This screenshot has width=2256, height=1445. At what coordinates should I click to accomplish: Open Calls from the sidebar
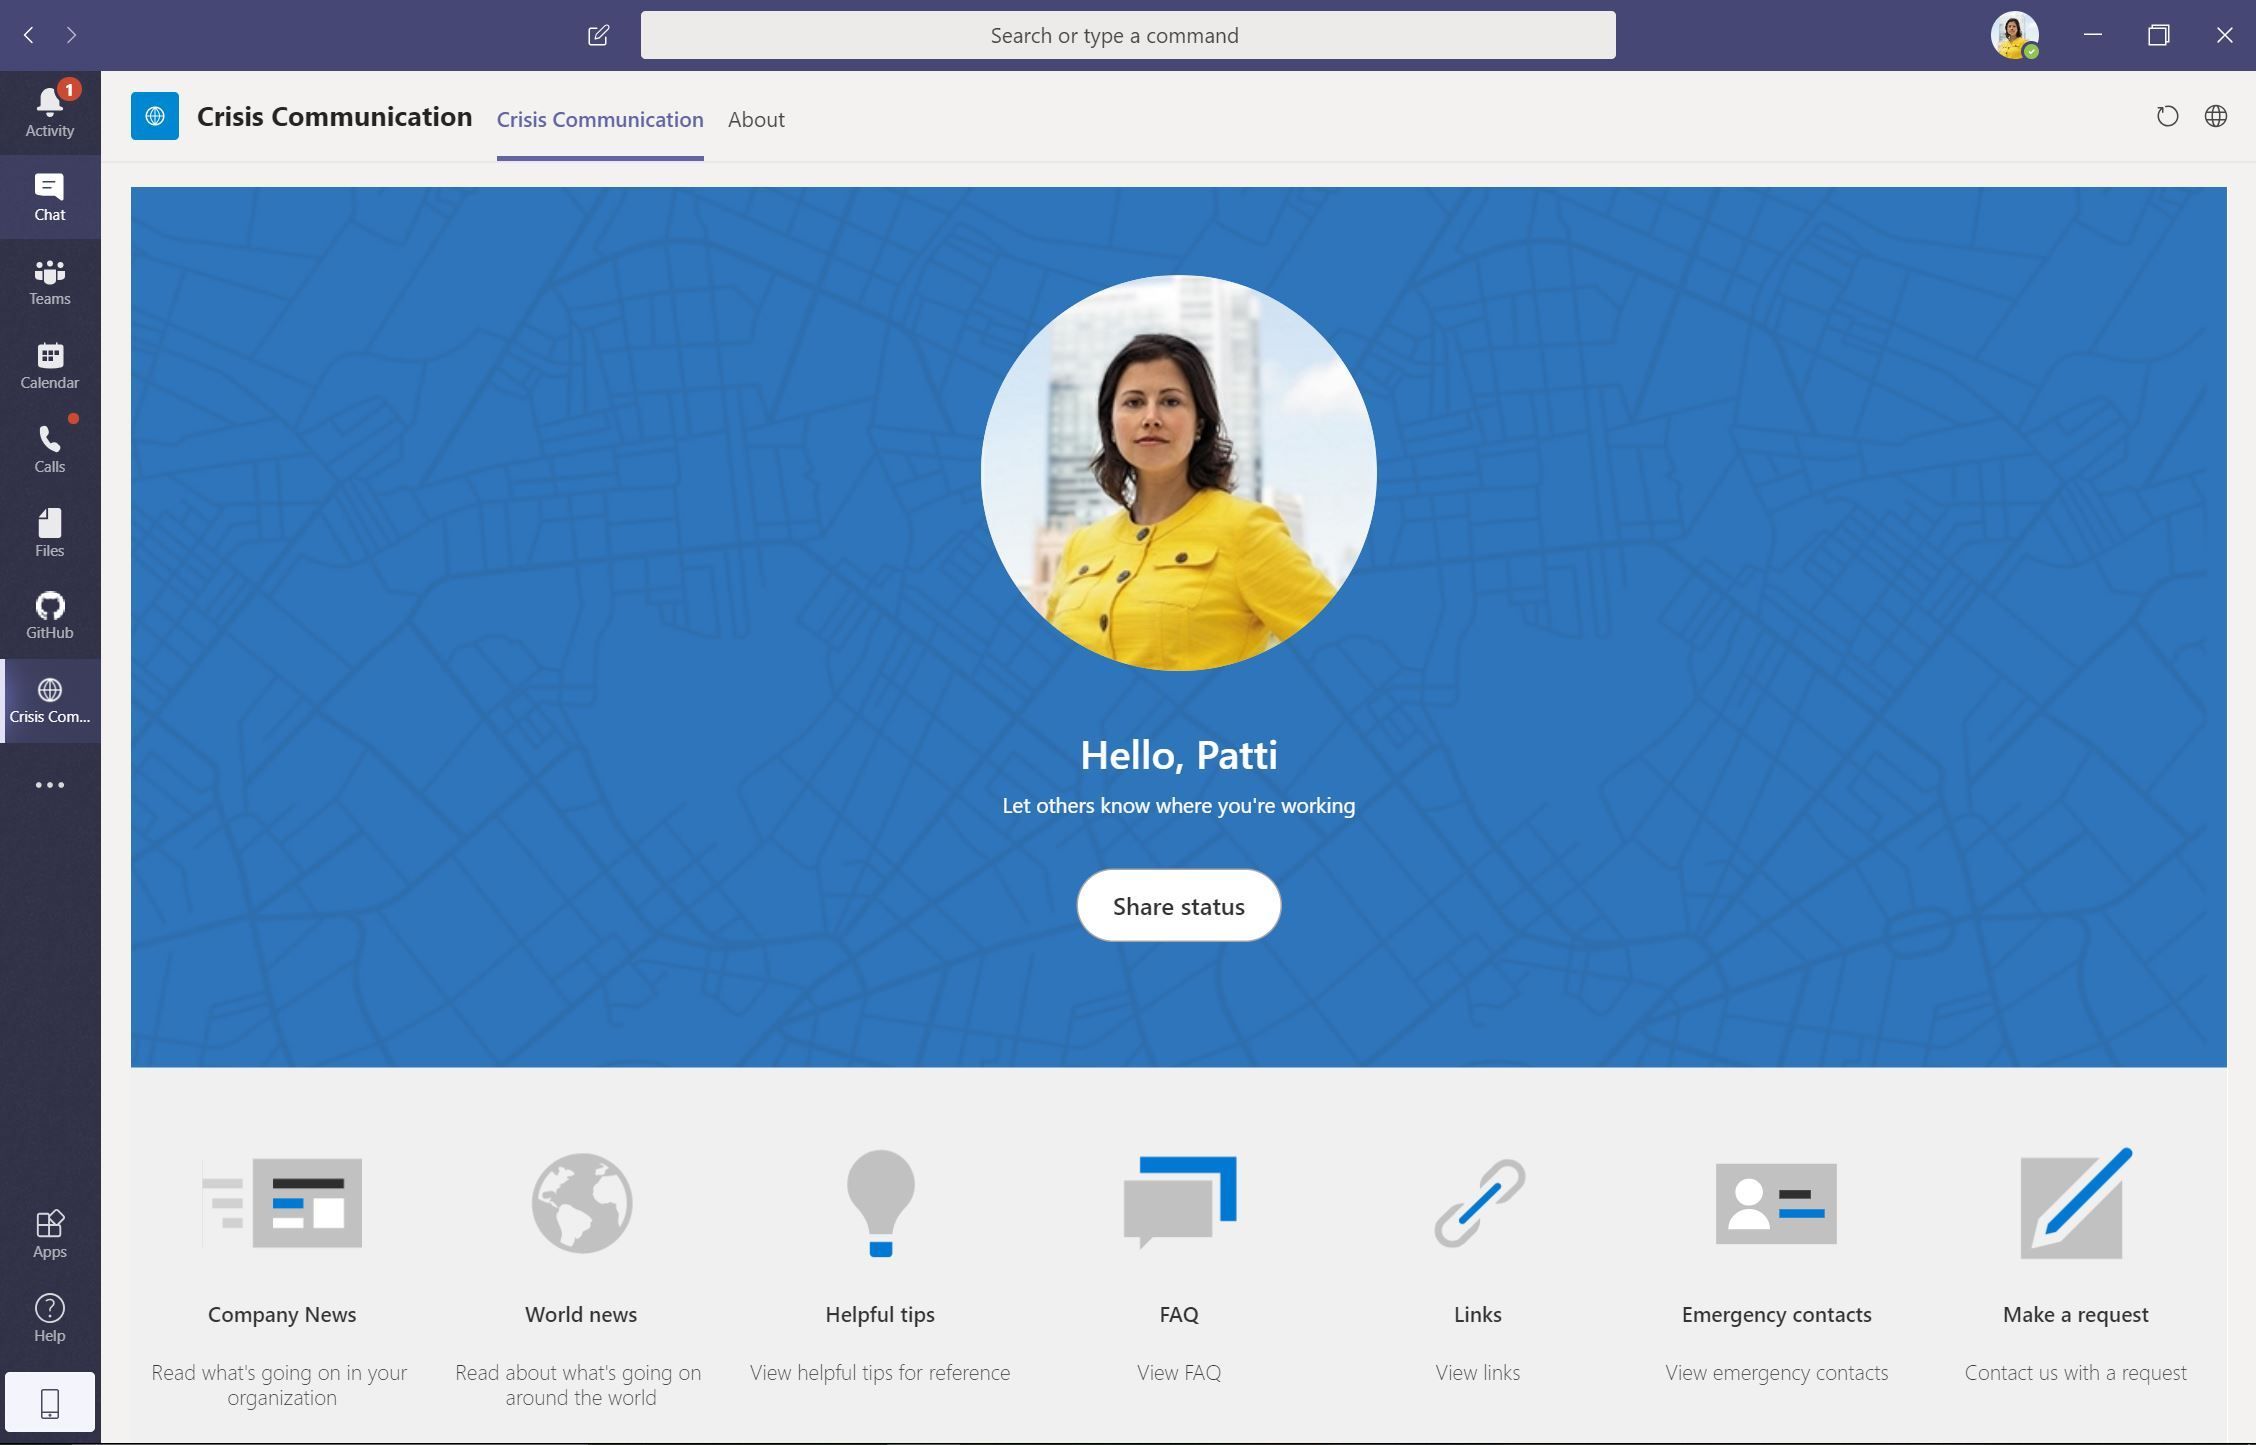tap(49, 450)
